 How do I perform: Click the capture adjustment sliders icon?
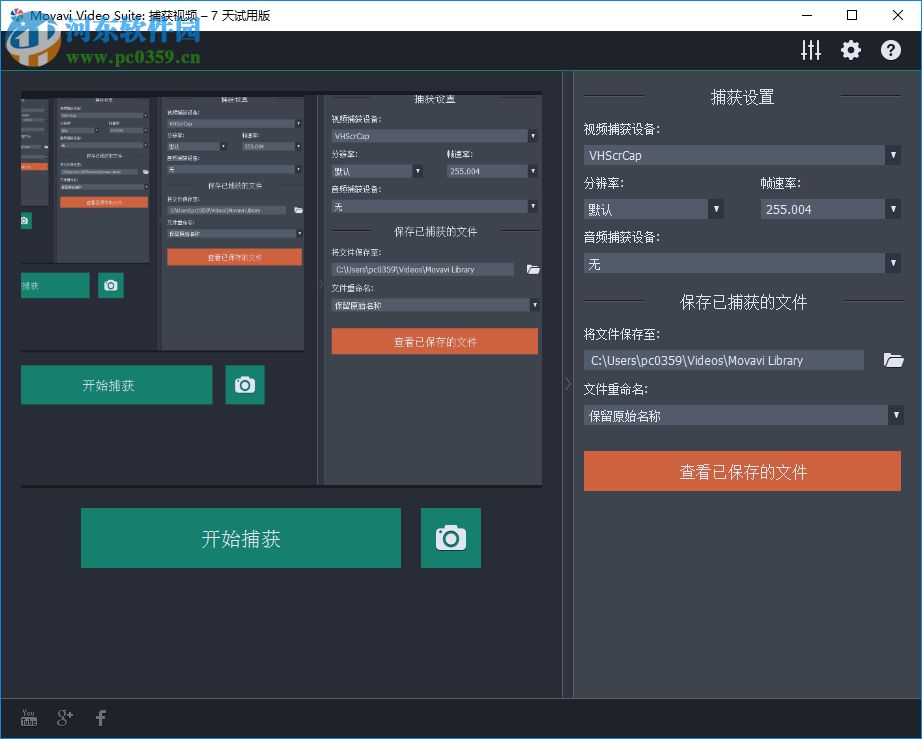pos(810,49)
